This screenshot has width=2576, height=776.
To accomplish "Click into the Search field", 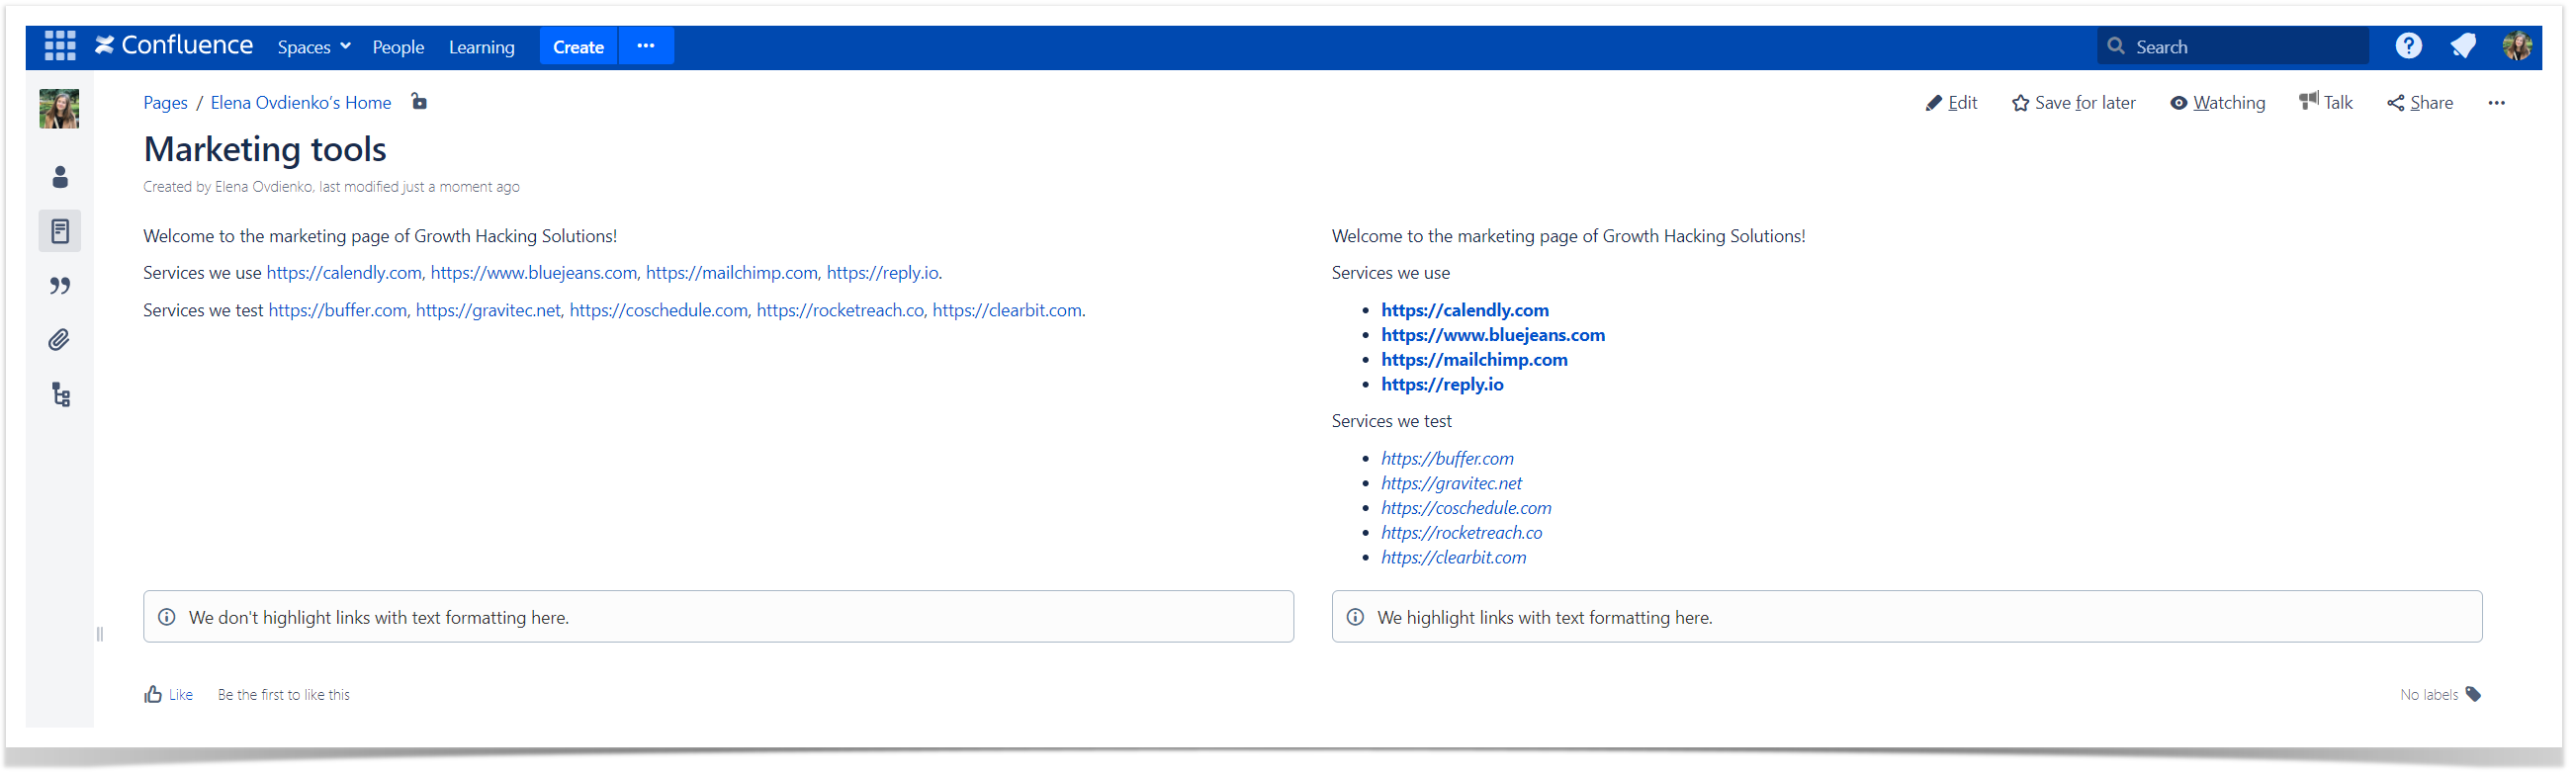I will click(x=2232, y=46).
